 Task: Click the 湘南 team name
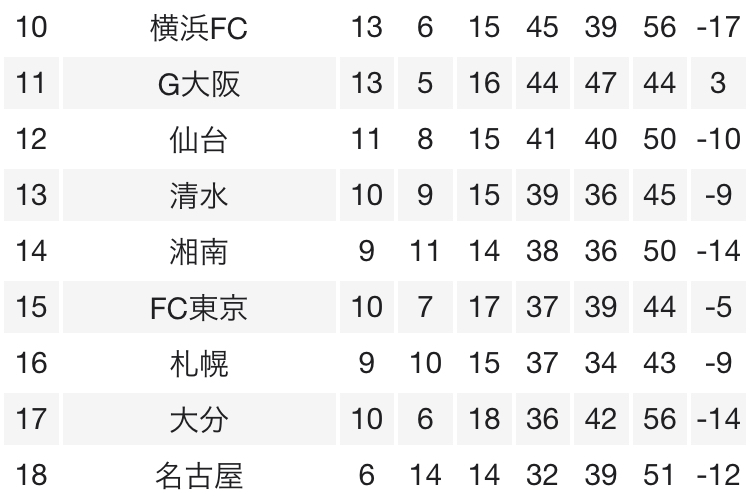[x=199, y=251]
